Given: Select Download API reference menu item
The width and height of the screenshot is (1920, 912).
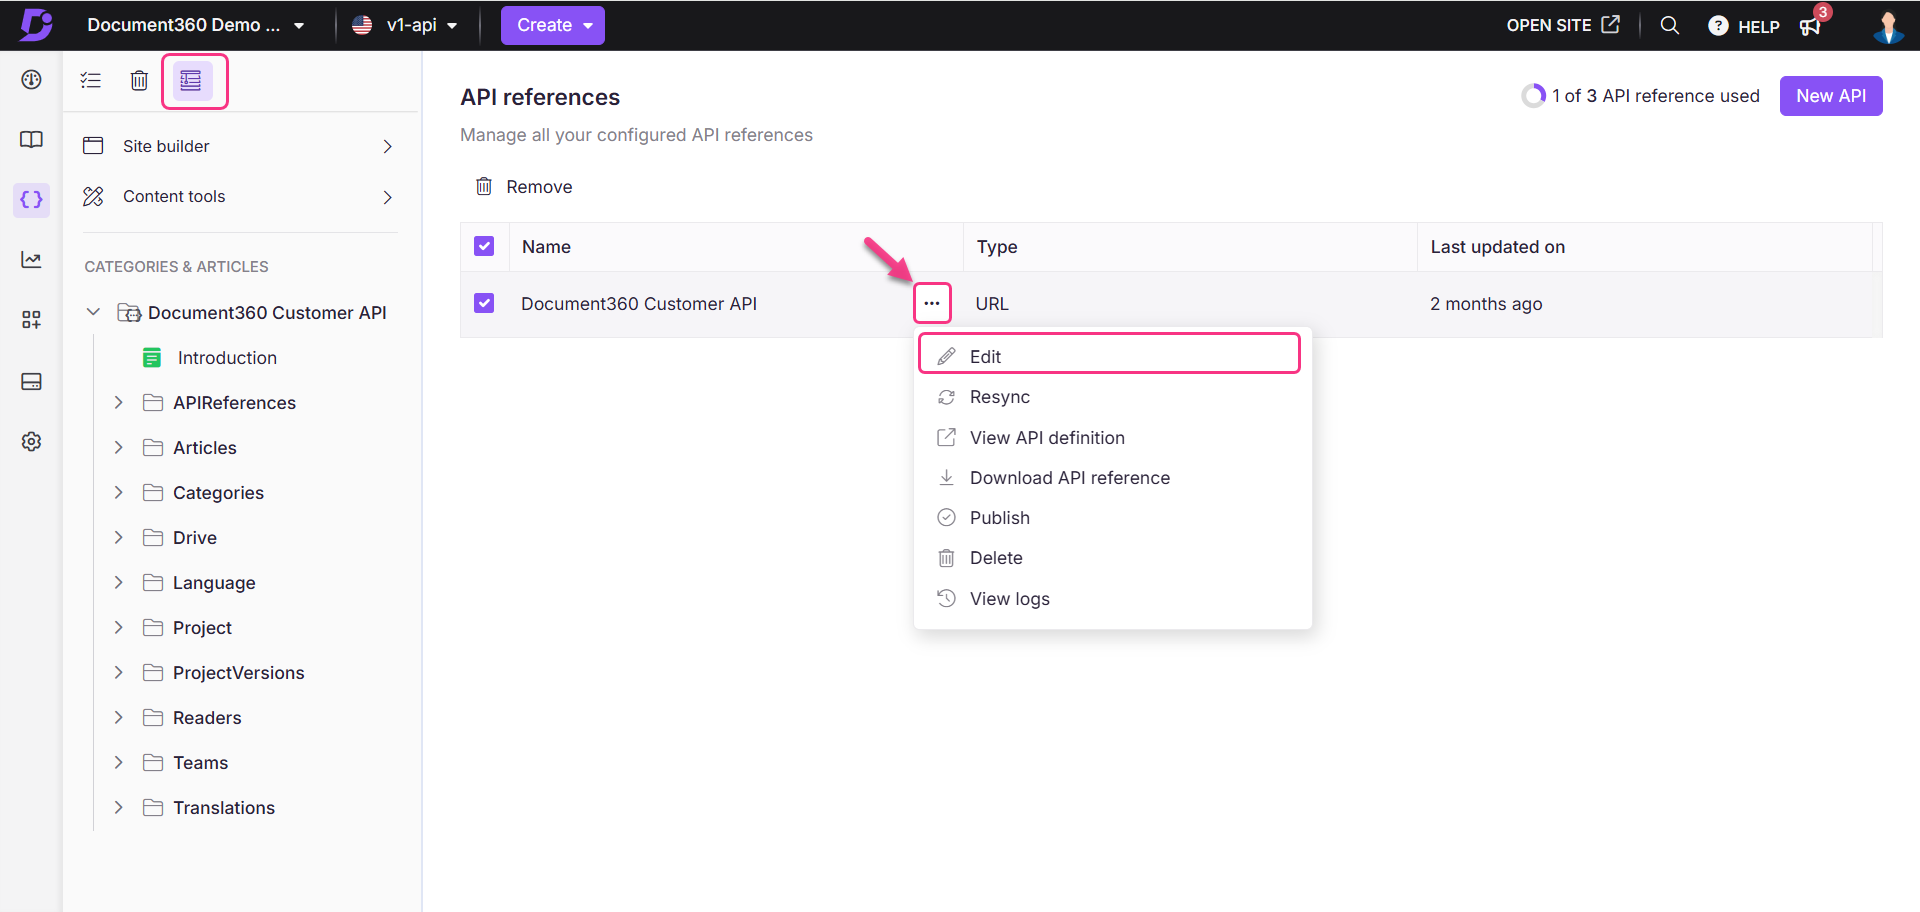Looking at the screenshot, I should 1112,478.
